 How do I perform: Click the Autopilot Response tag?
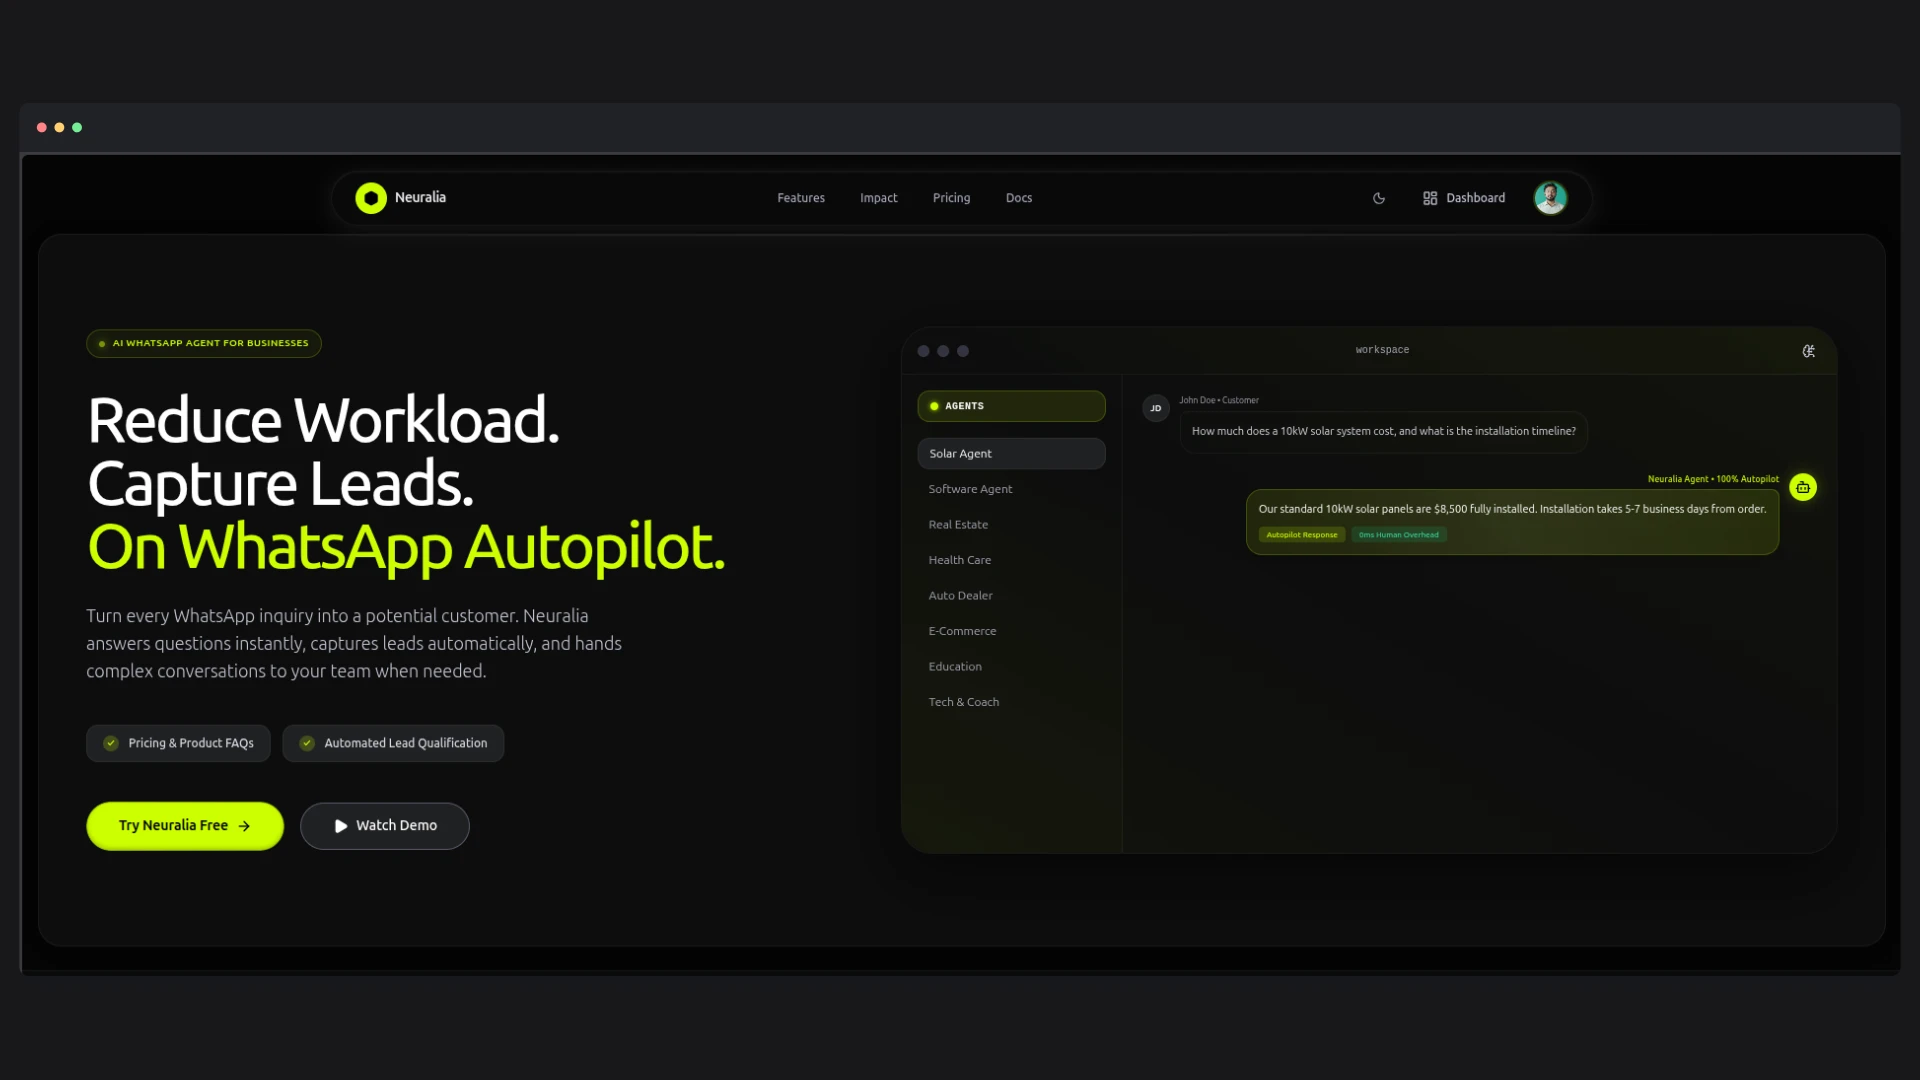click(x=1302, y=535)
